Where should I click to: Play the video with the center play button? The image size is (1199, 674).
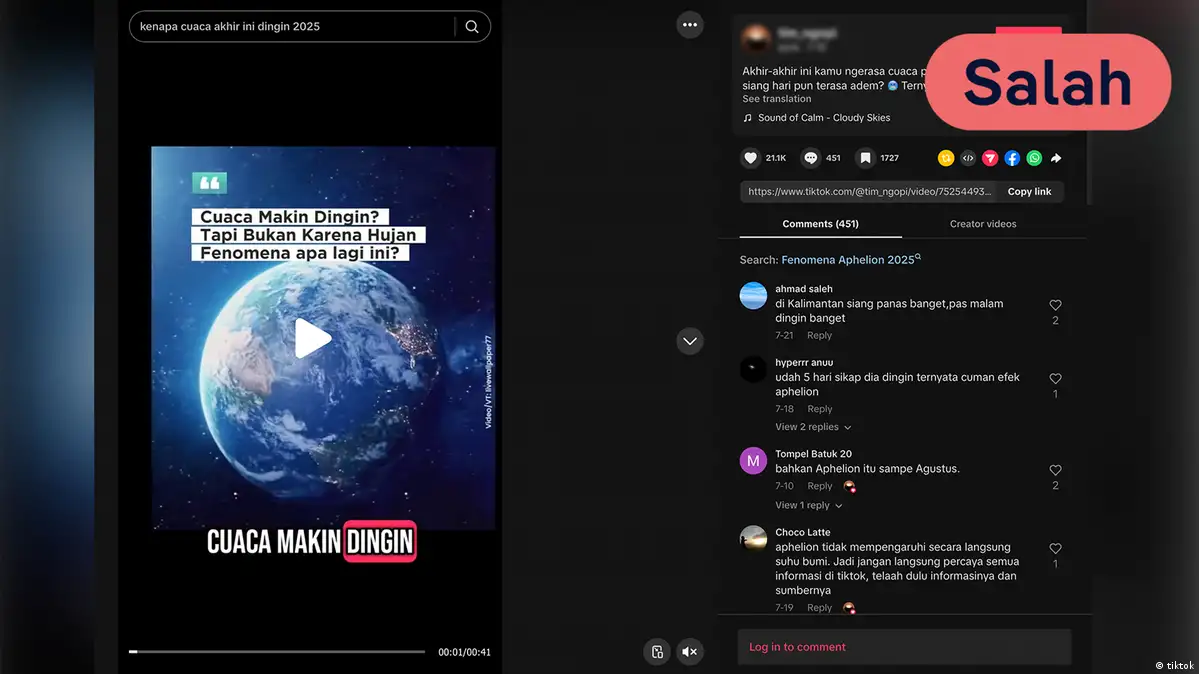click(312, 339)
